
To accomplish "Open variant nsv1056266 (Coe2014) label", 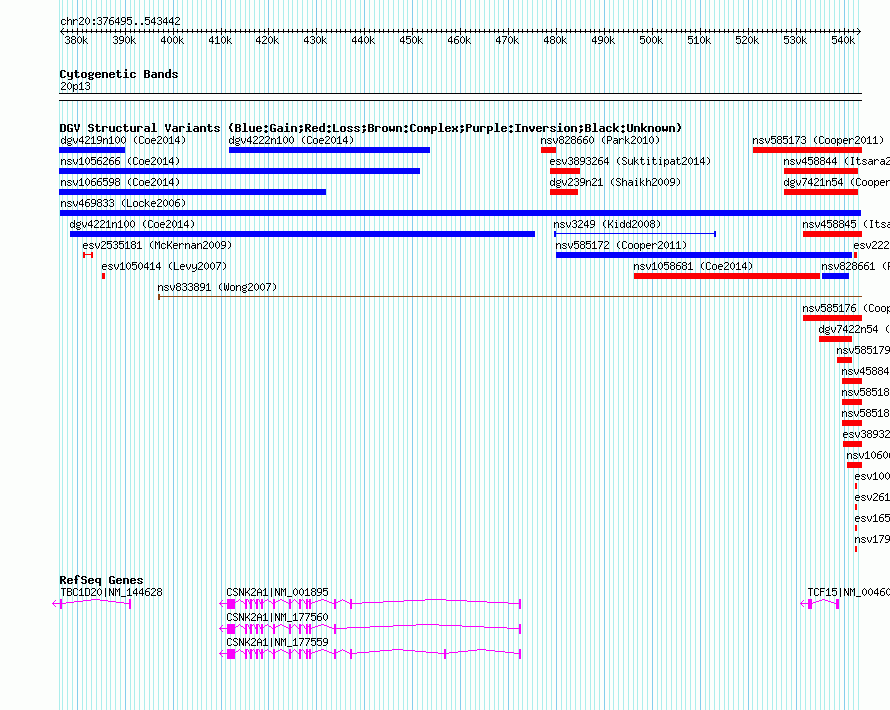I will (x=120, y=161).
